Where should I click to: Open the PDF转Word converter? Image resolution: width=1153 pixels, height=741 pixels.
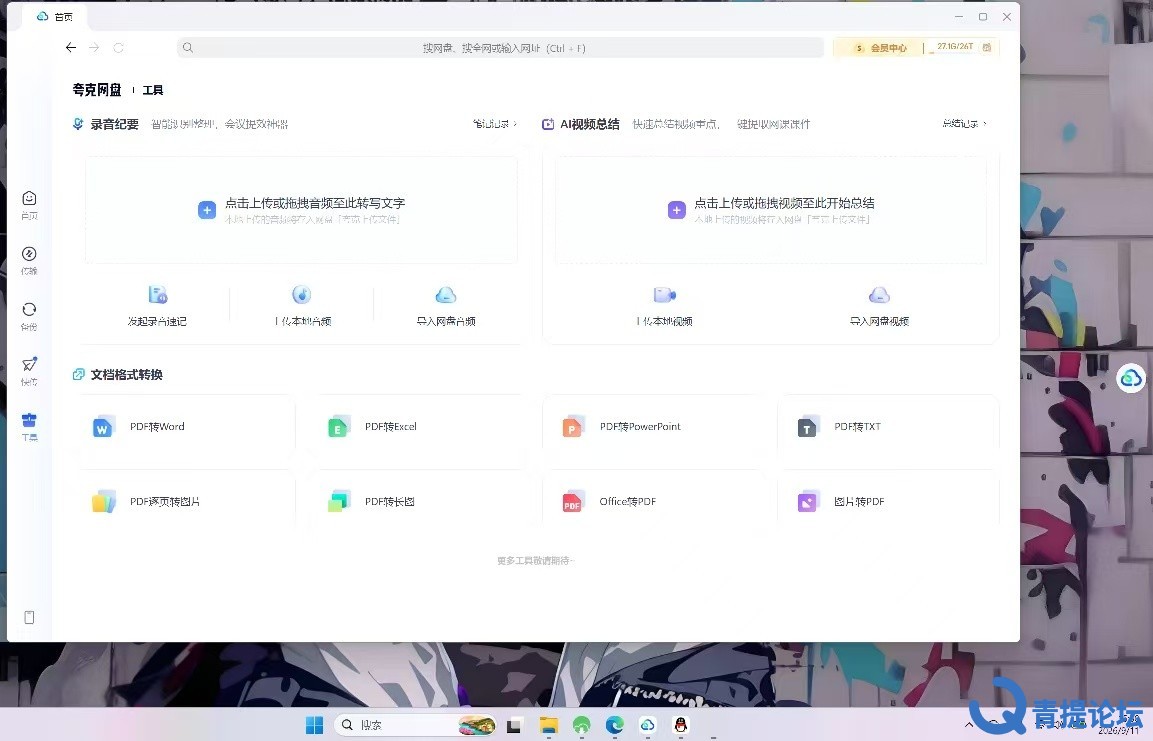click(187, 427)
